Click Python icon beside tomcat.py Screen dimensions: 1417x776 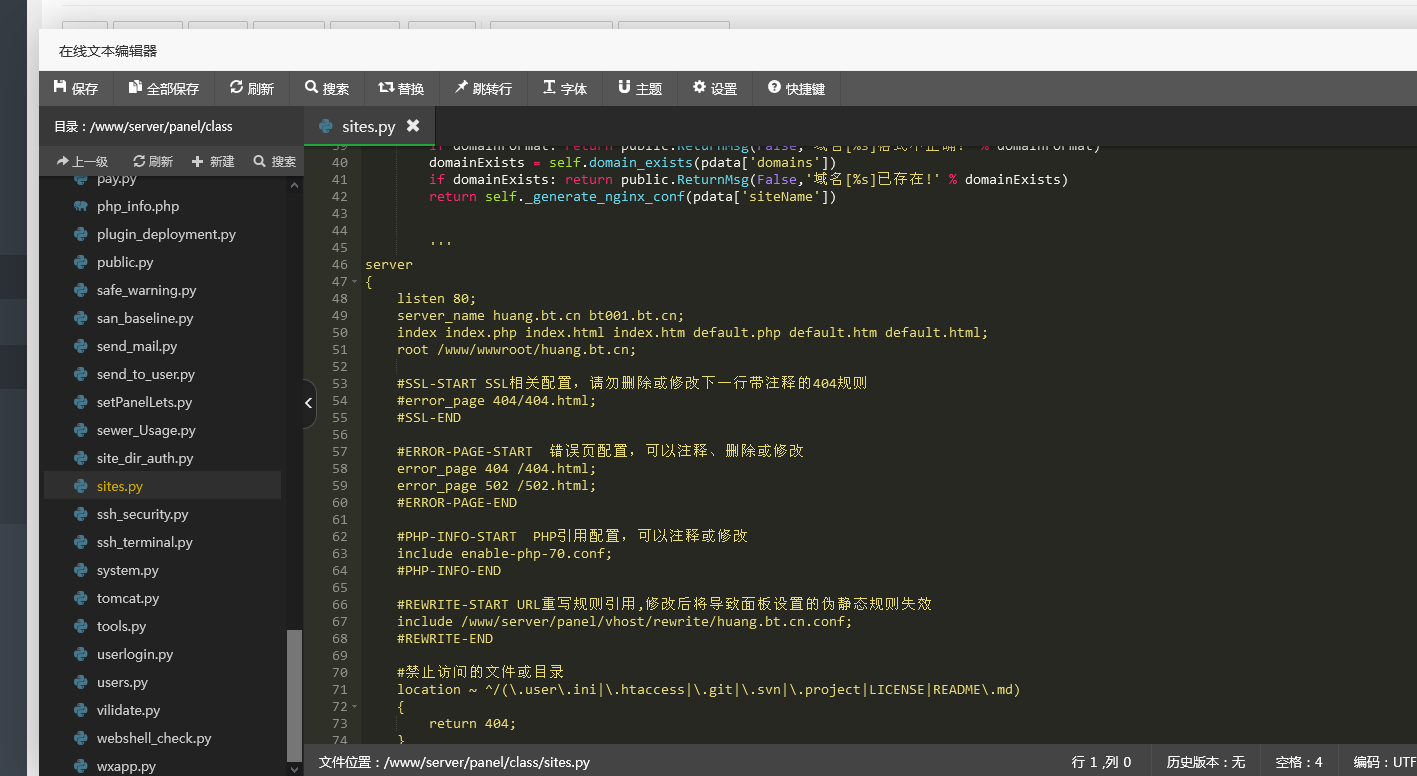80,598
